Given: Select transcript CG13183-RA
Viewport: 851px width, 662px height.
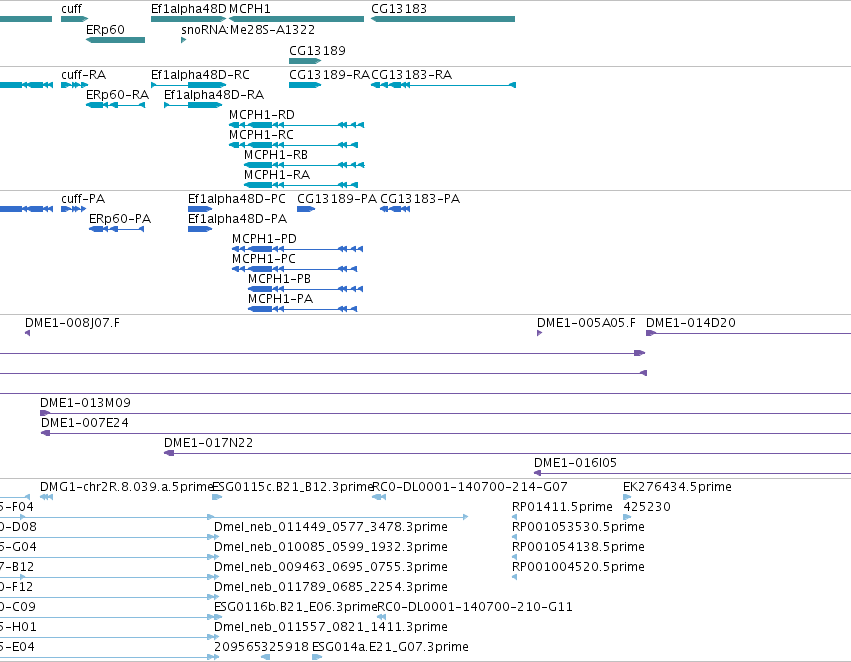Looking at the screenshot, I should coord(443,85).
